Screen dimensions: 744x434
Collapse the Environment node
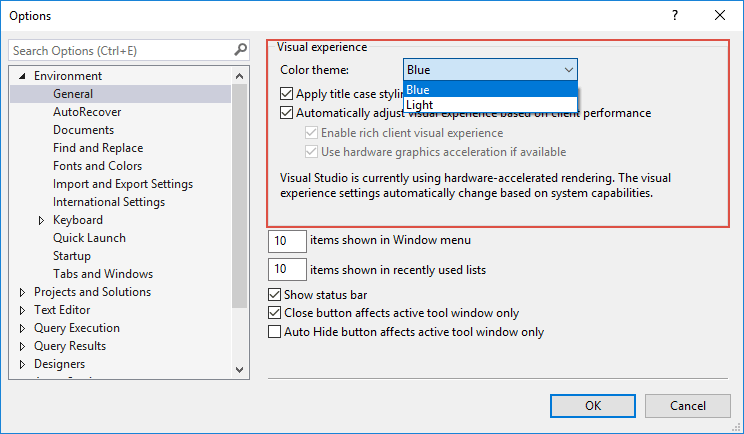click(x=22, y=76)
